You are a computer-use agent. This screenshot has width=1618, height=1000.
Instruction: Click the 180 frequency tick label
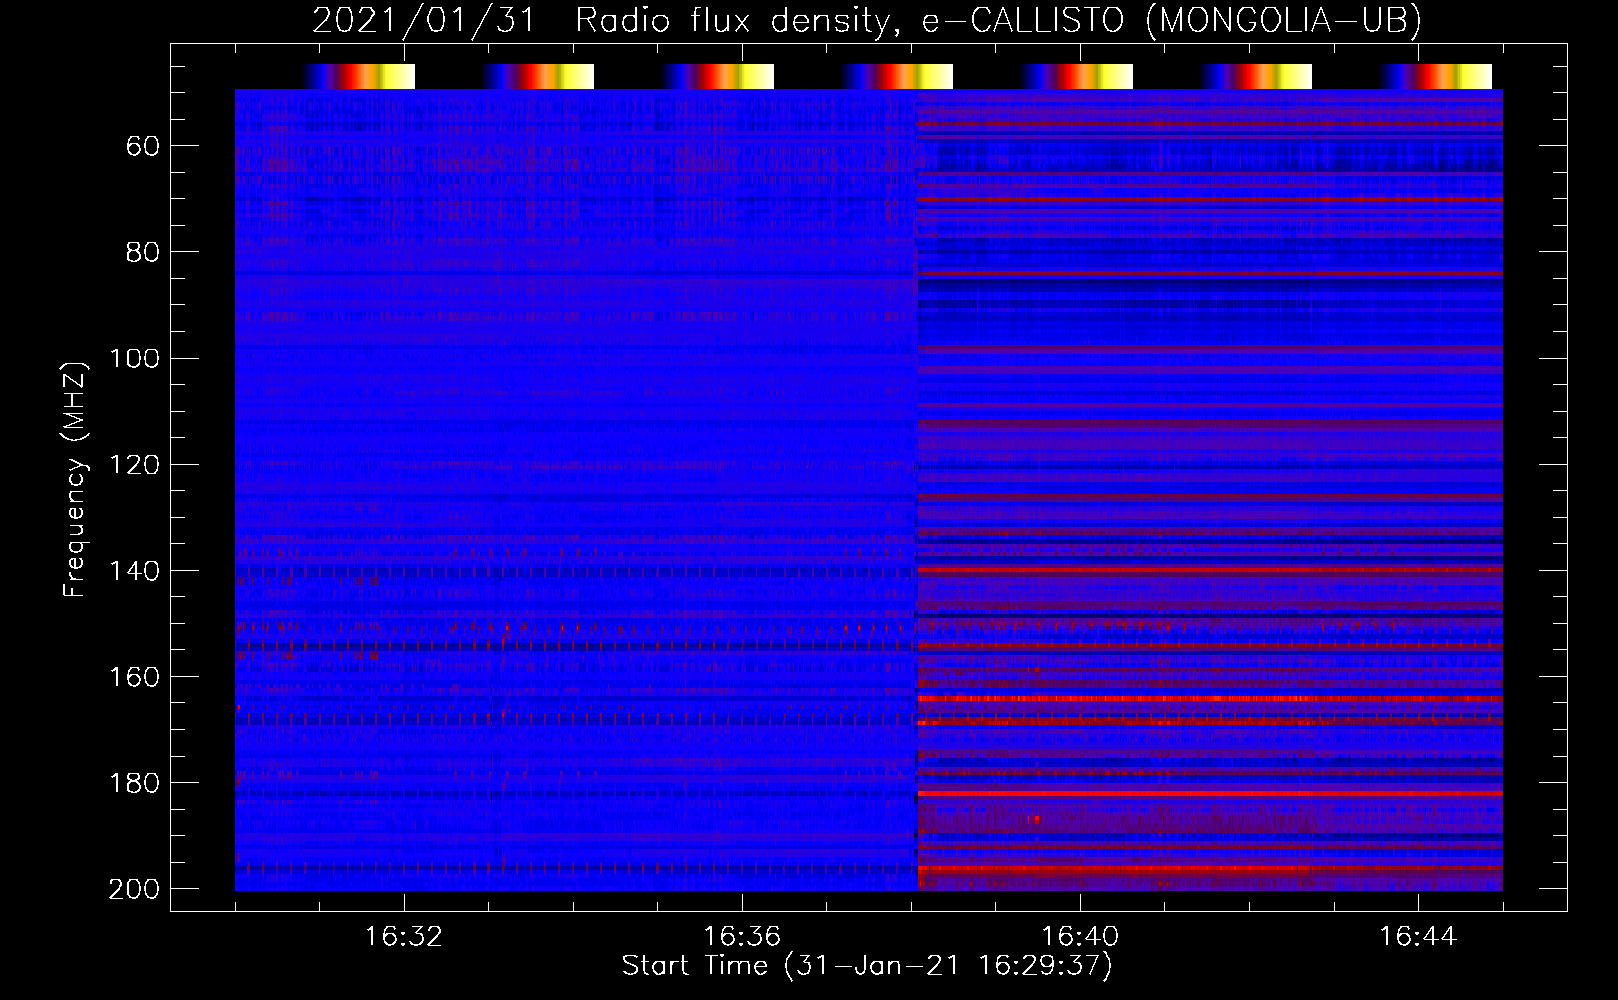click(134, 783)
